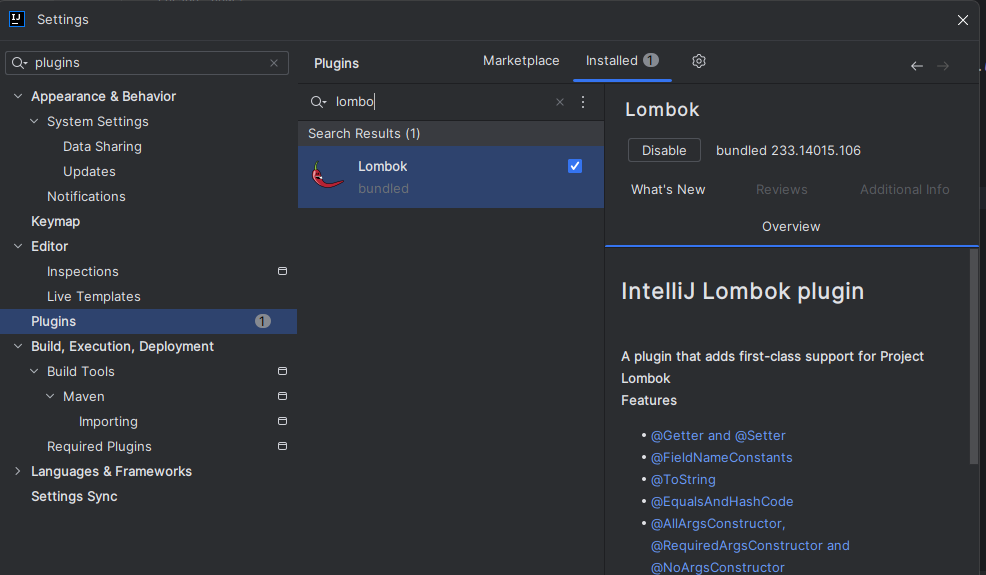Go back with the left arrow
The height and width of the screenshot is (575, 986).
[917, 66]
